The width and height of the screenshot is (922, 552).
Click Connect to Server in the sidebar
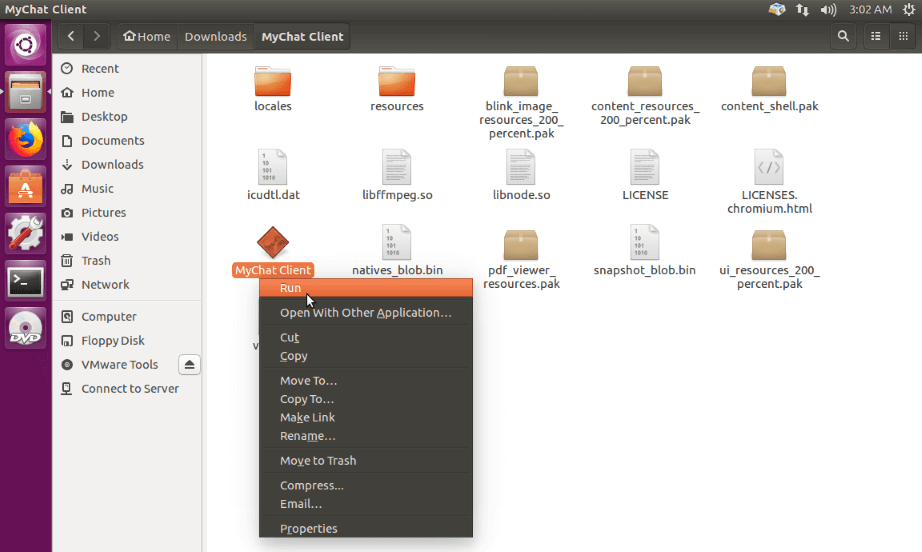coord(130,389)
